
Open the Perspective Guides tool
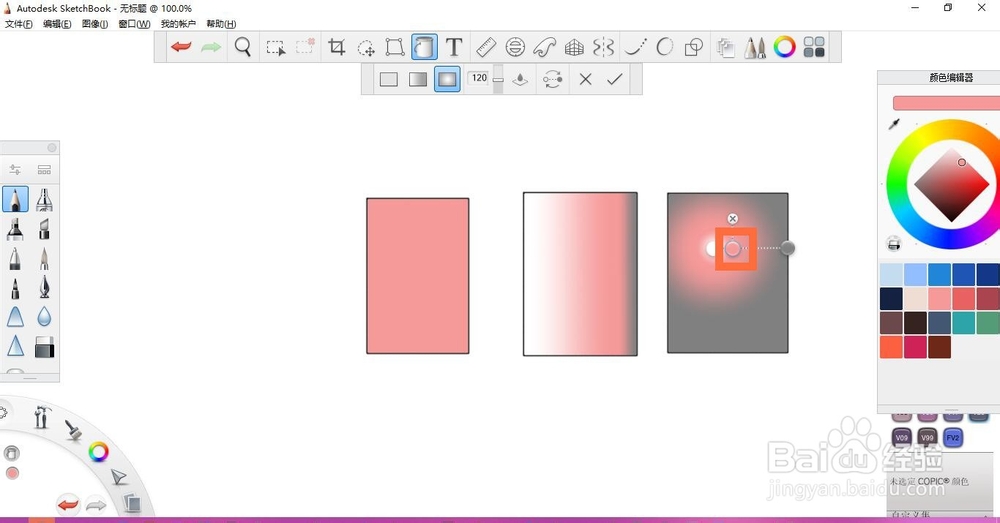(574, 47)
